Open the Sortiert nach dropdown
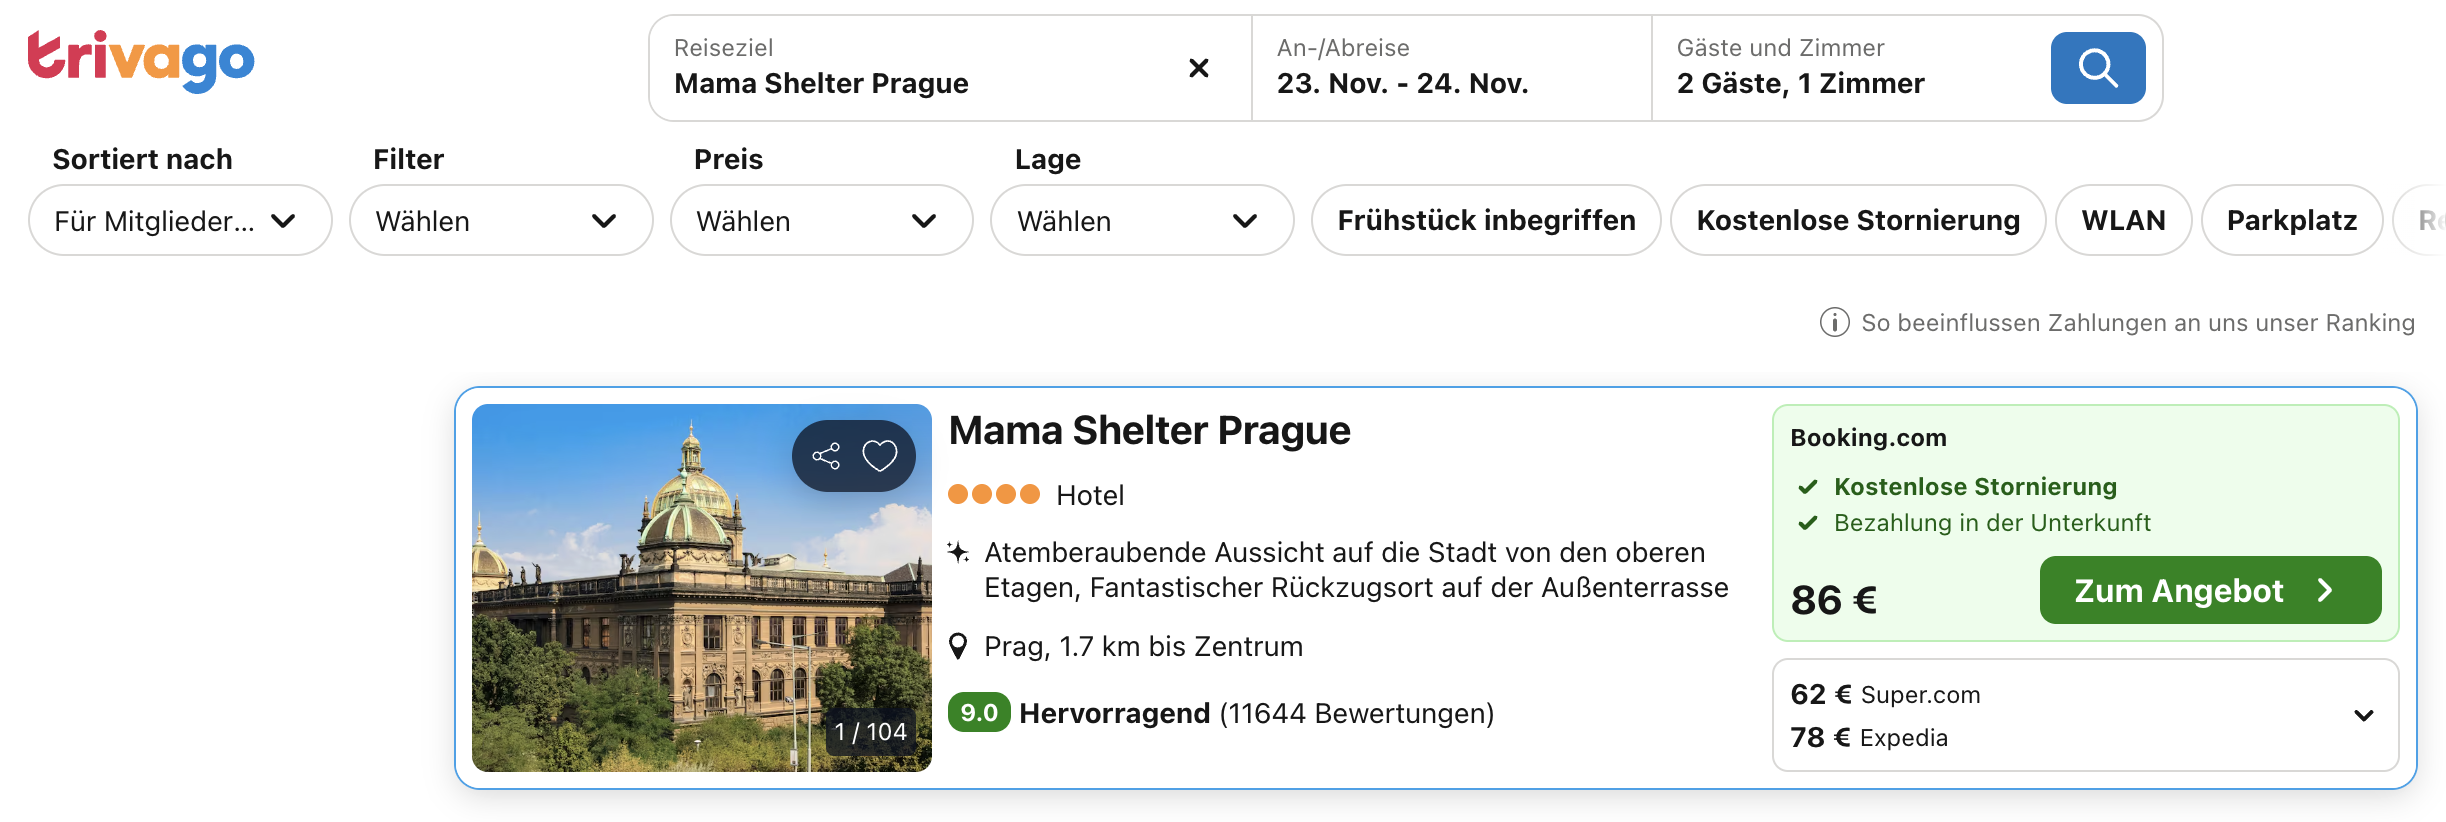The height and width of the screenshot is (822, 2446). coord(180,220)
